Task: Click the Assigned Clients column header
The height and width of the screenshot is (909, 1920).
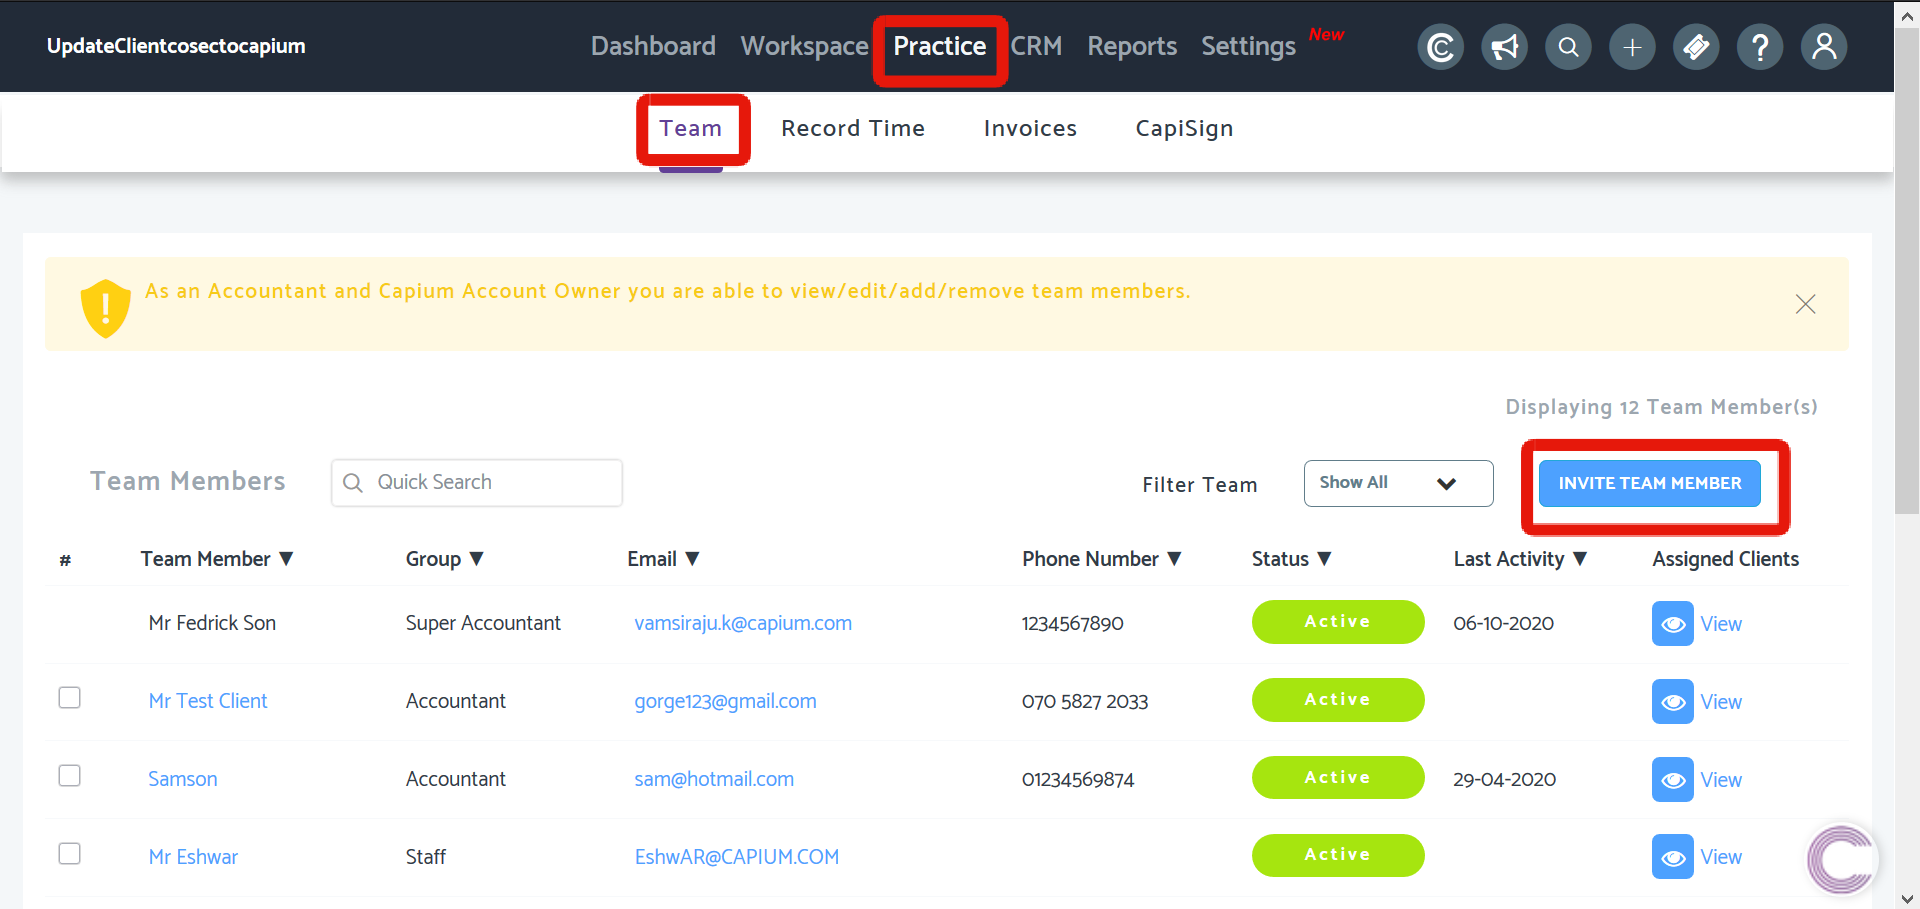Action: tap(1725, 559)
